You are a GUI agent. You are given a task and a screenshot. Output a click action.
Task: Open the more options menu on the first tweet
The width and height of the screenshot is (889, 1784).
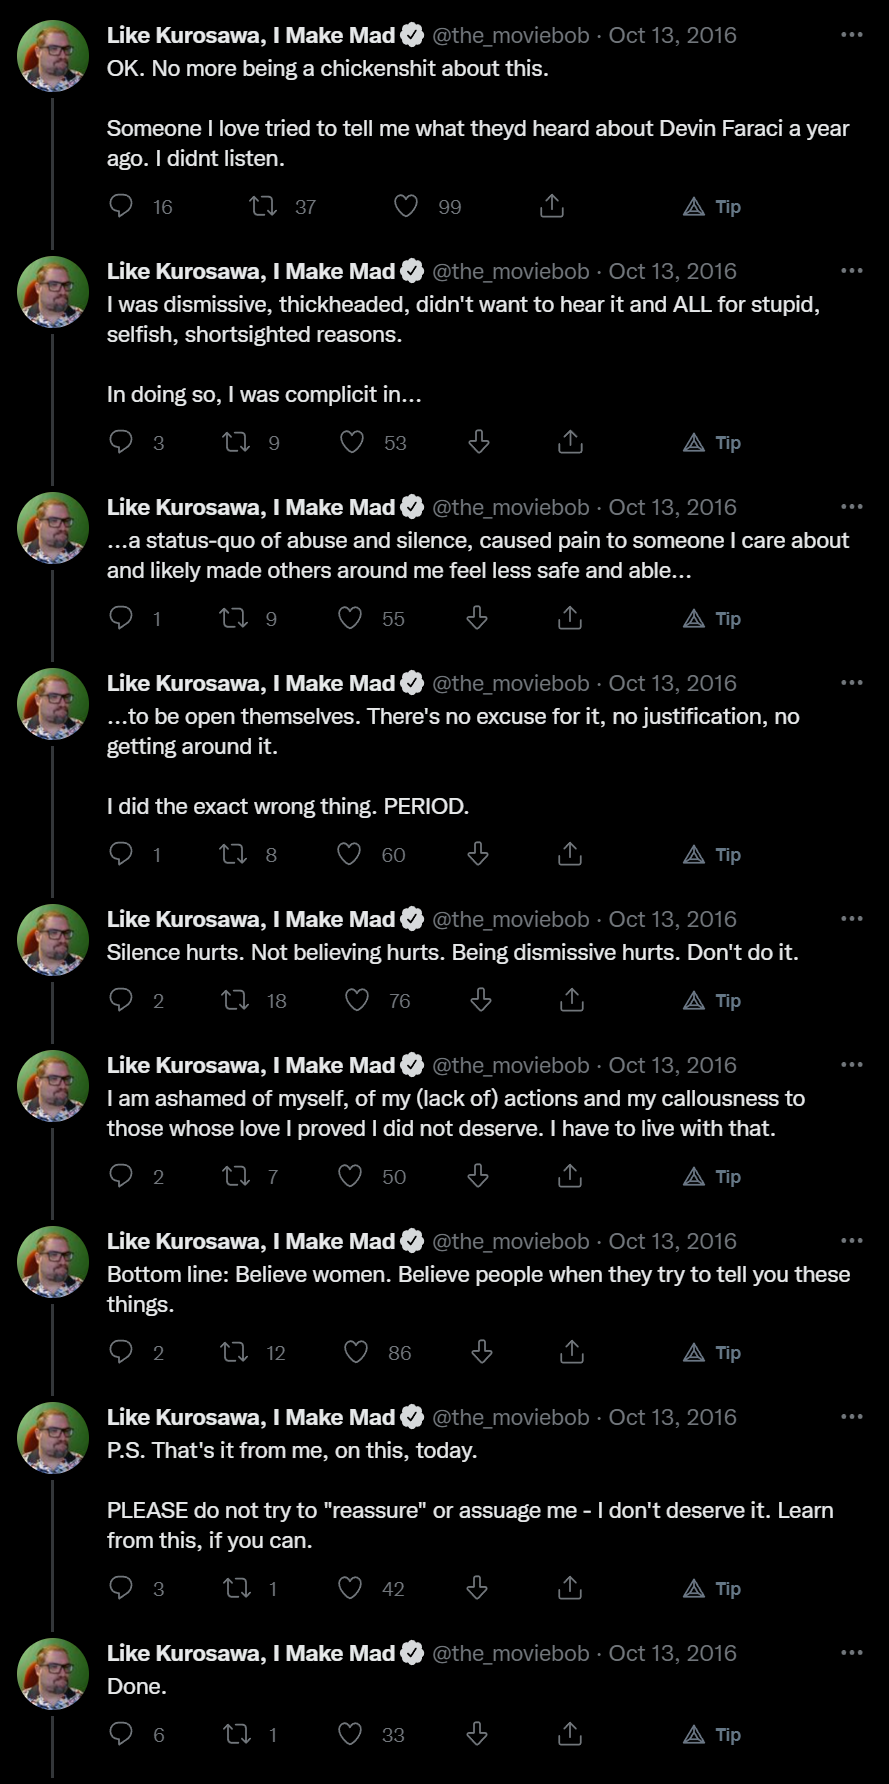point(851,35)
